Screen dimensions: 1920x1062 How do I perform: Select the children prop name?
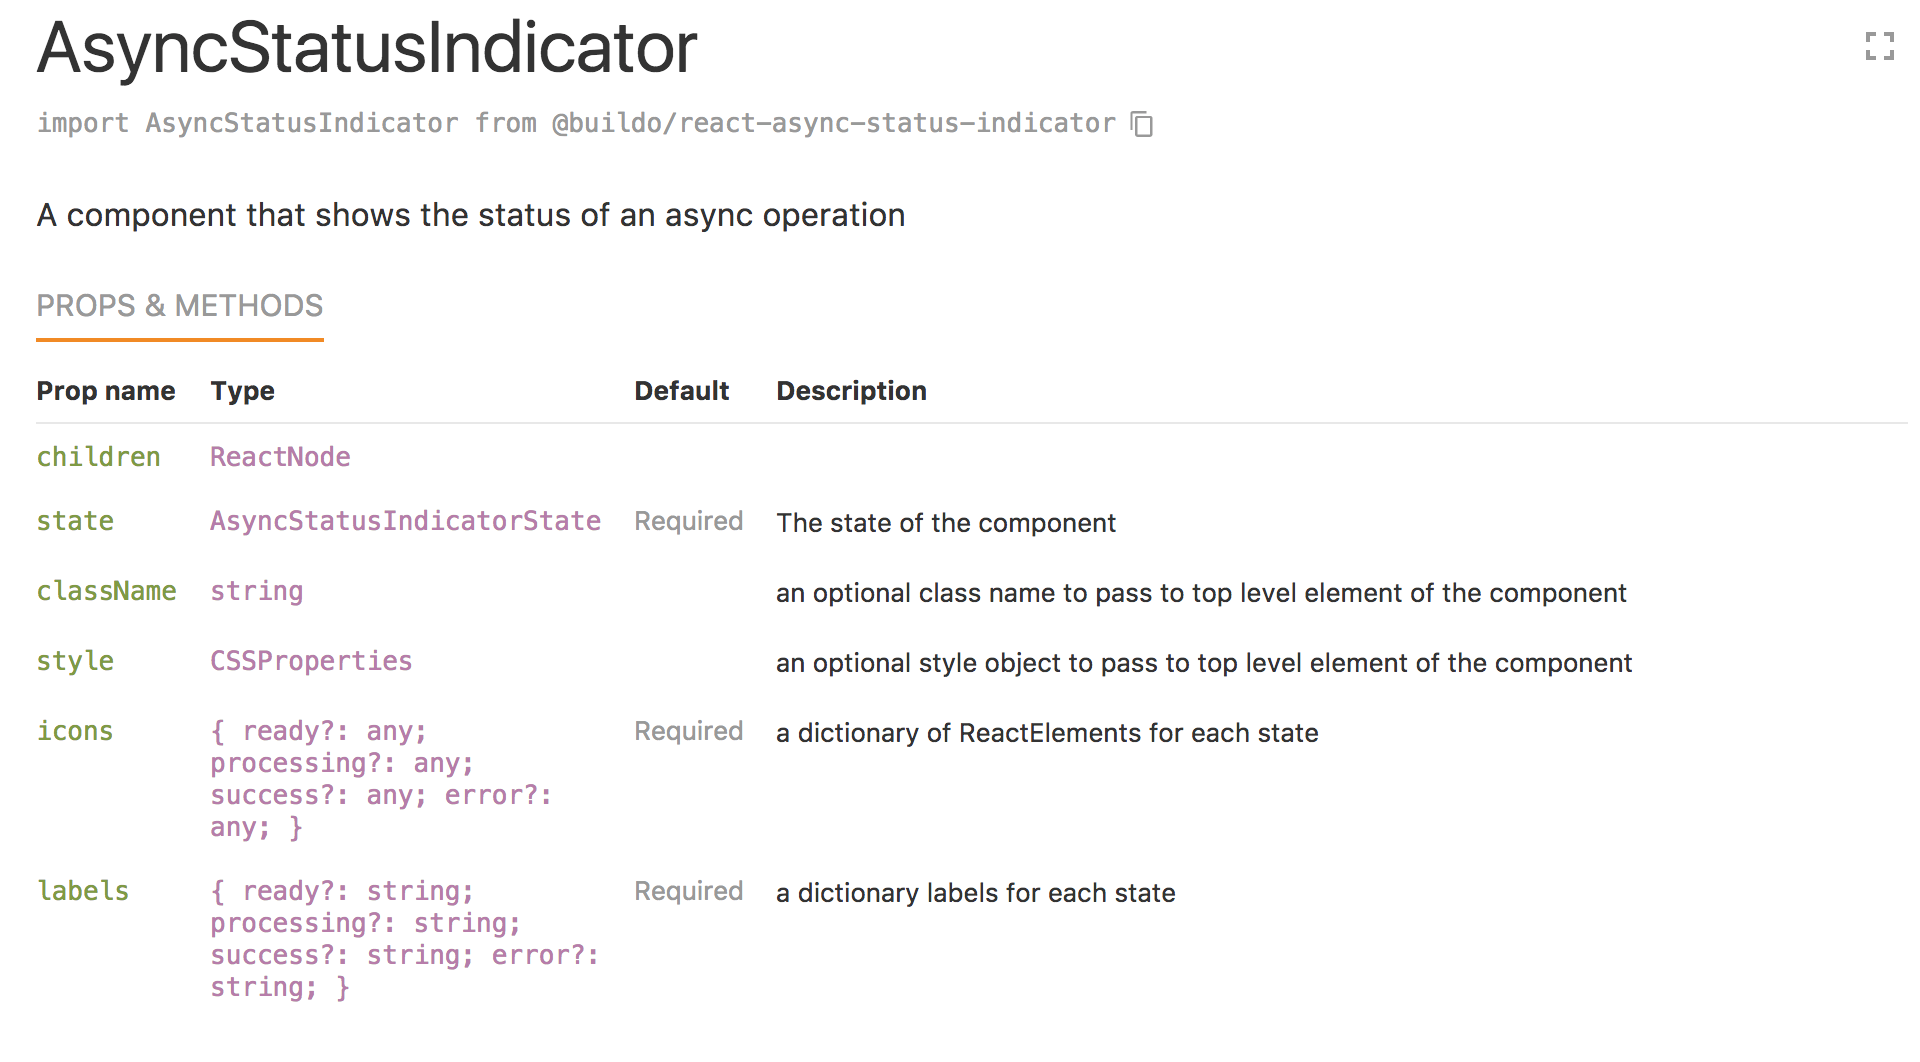point(98,457)
